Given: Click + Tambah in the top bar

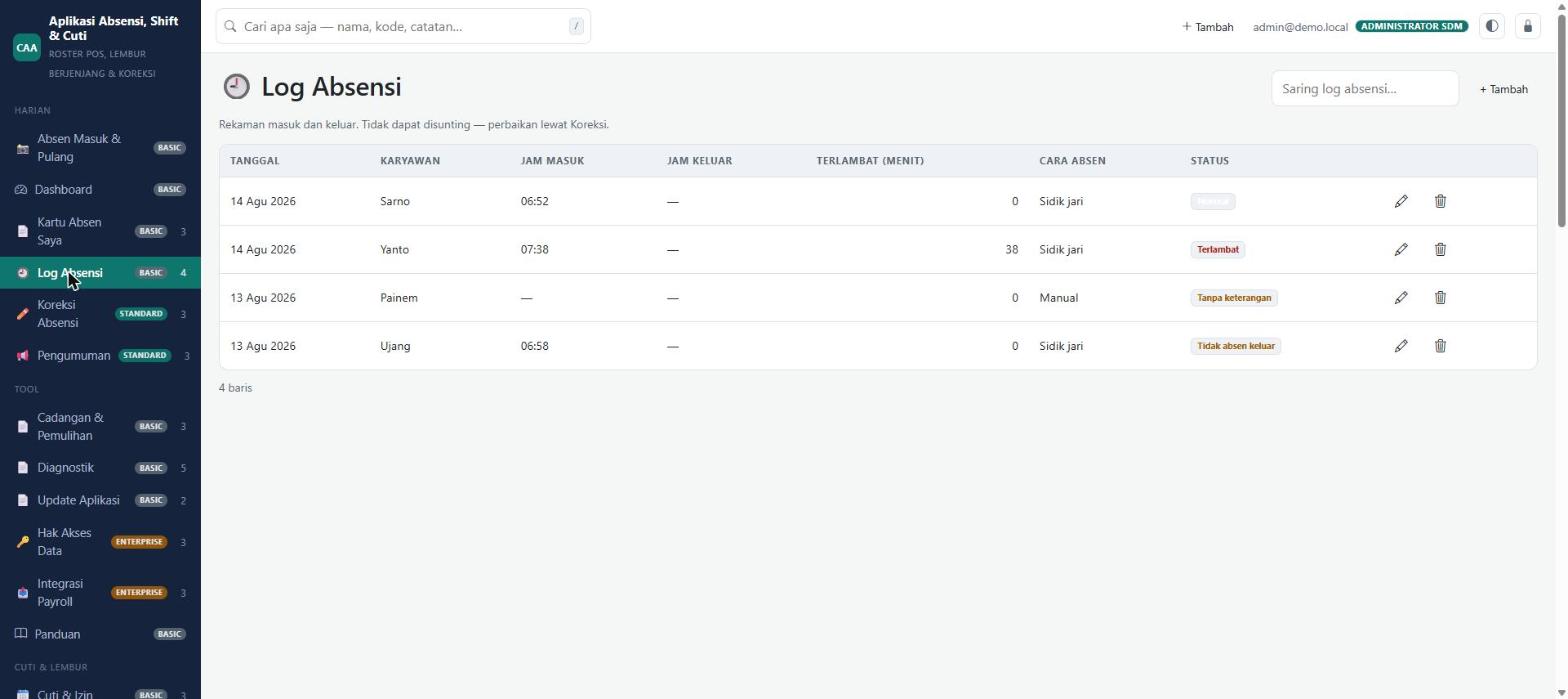Looking at the screenshot, I should click(1208, 27).
